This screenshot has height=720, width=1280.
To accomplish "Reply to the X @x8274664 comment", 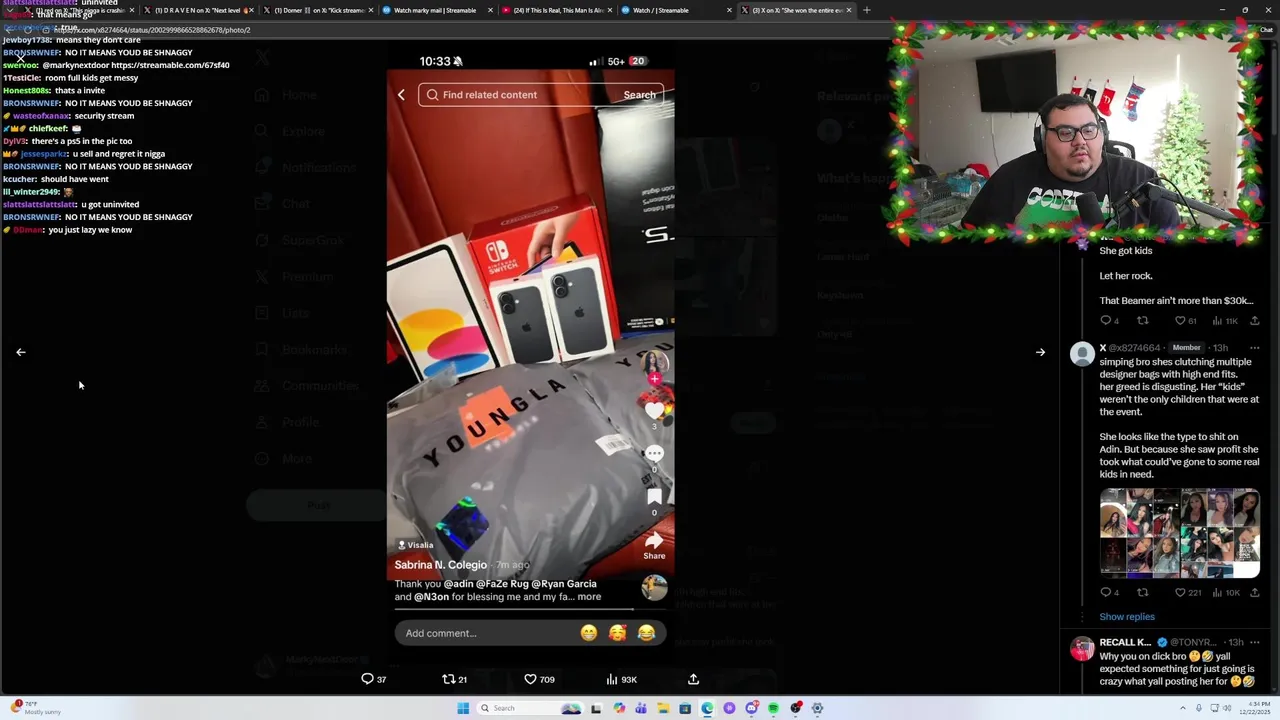I will coord(1109,593).
